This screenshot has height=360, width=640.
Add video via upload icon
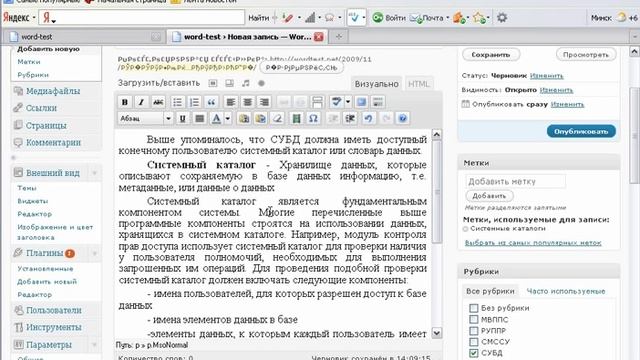tap(229, 83)
